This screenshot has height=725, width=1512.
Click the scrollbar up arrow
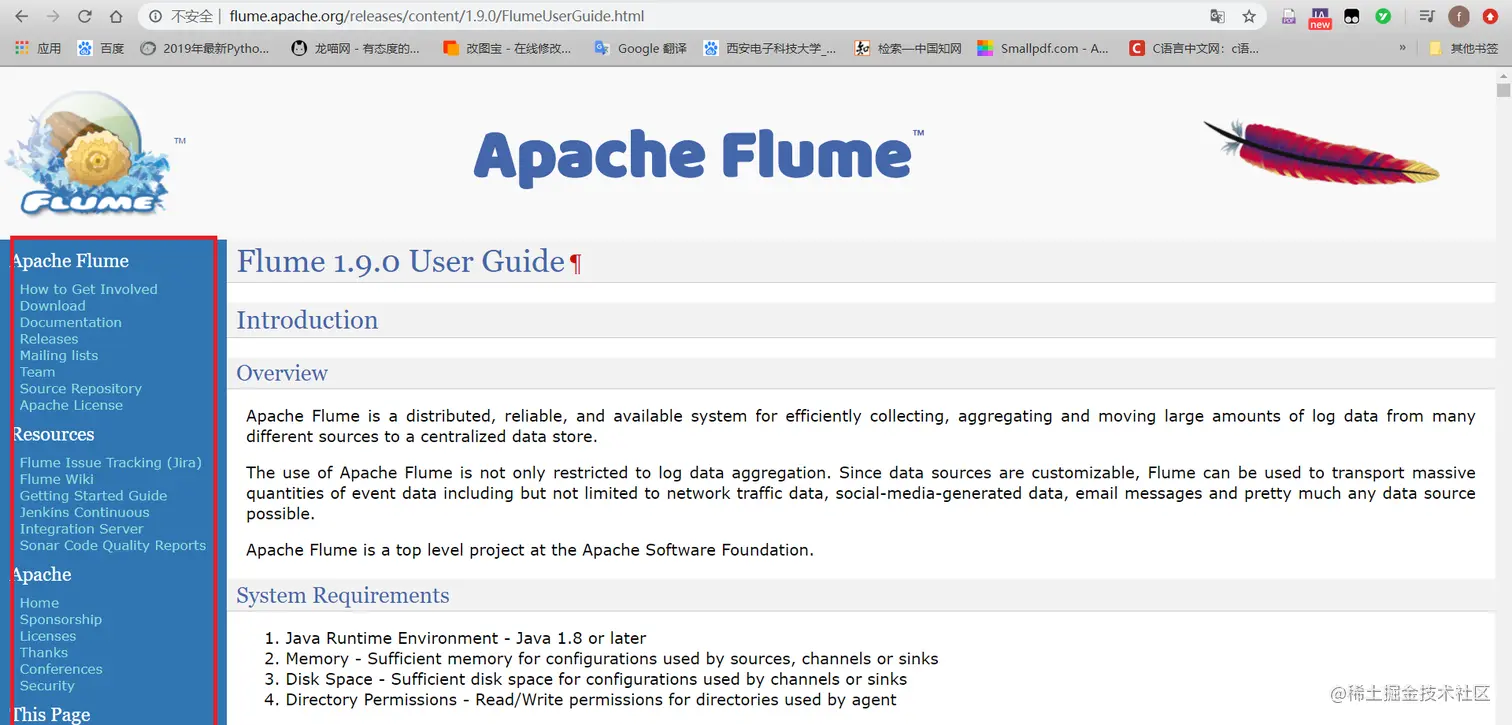coord(1503,75)
